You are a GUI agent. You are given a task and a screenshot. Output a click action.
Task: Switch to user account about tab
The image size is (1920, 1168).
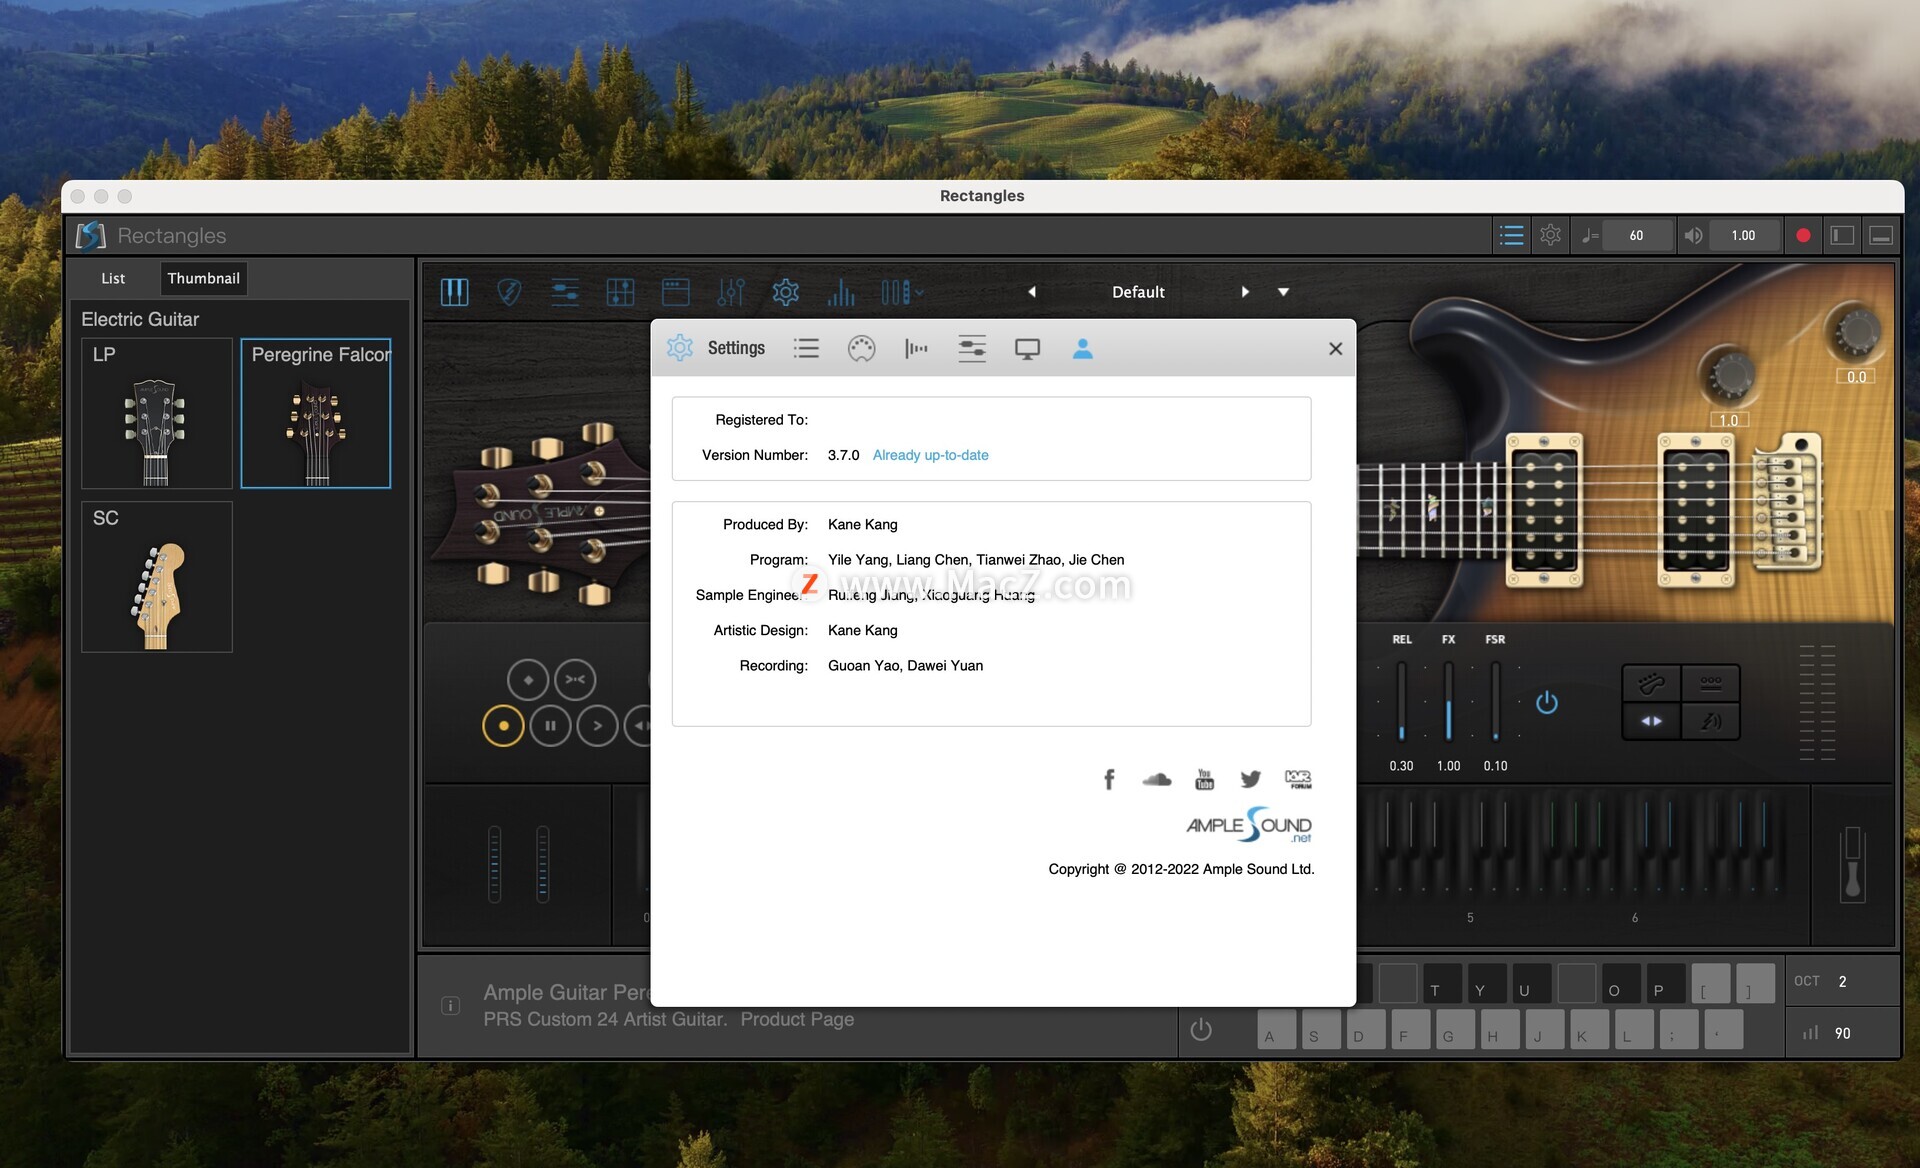click(1082, 348)
